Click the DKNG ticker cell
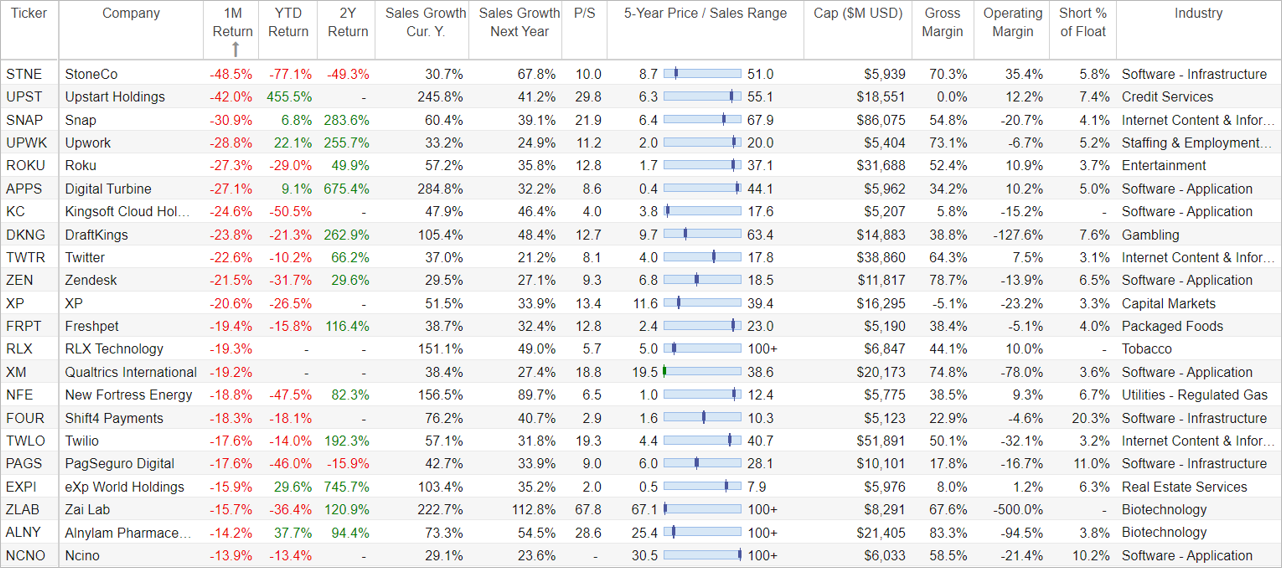 tap(25, 235)
